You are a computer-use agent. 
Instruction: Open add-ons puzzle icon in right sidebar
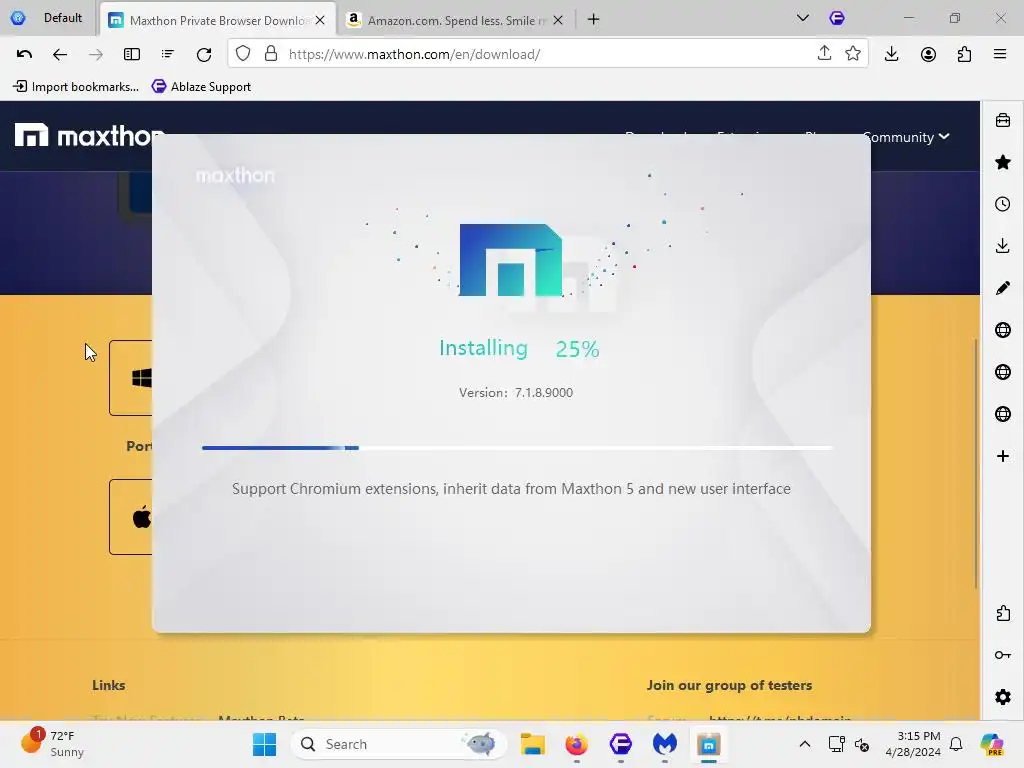click(x=1003, y=613)
